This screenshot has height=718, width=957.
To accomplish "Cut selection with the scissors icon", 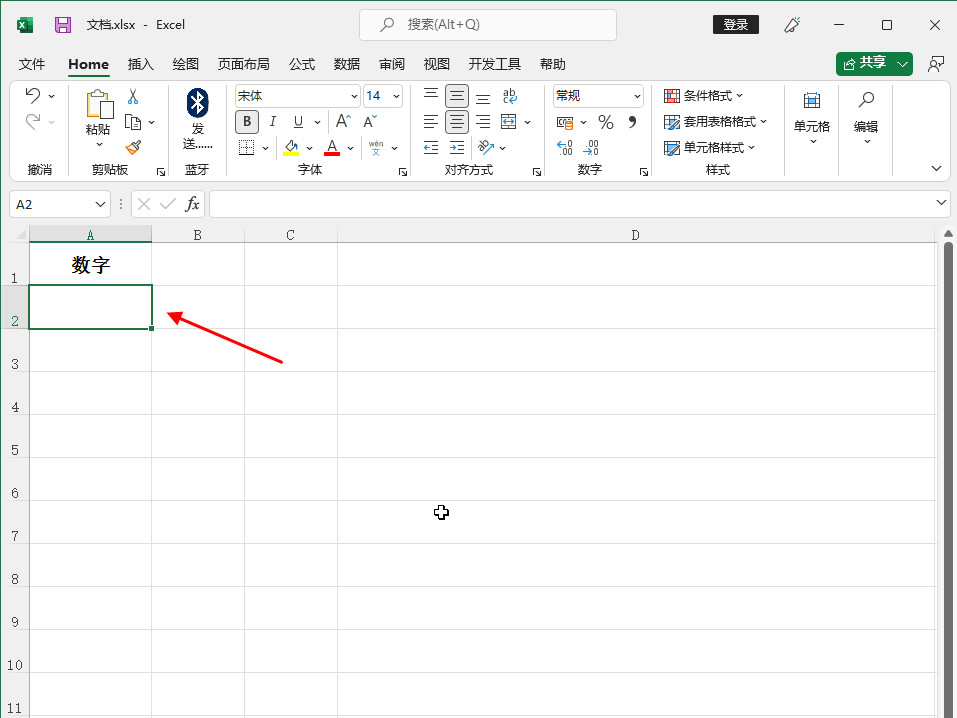I will (x=133, y=96).
